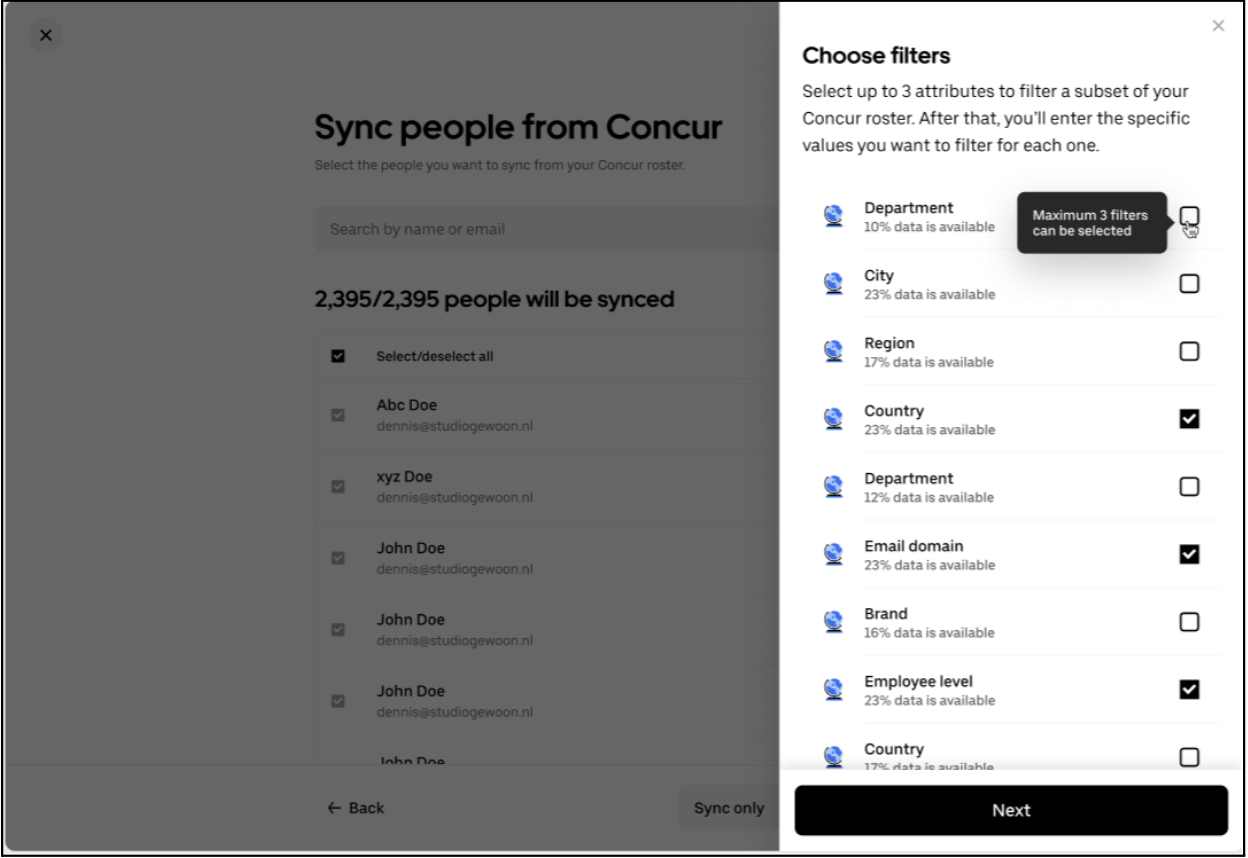Enable the City filter checkbox
The height and width of the screenshot is (858, 1248).
pos(1188,284)
